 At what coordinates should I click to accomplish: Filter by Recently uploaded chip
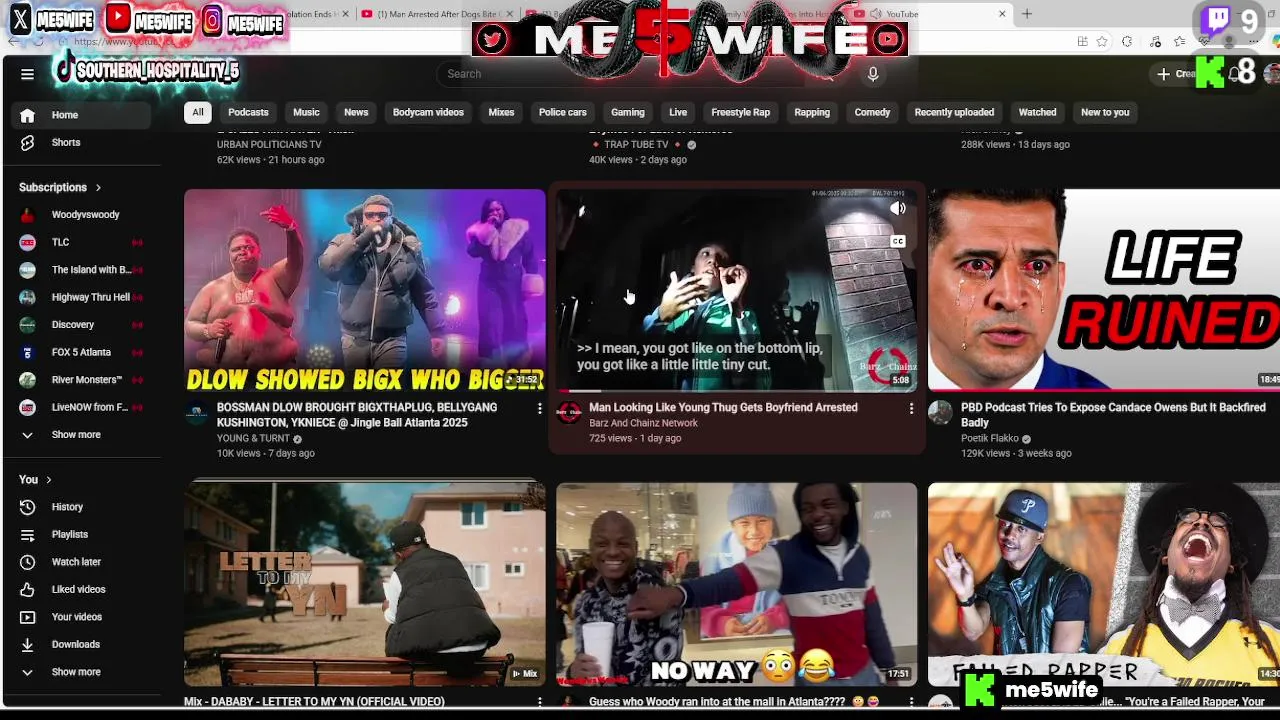[954, 113]
